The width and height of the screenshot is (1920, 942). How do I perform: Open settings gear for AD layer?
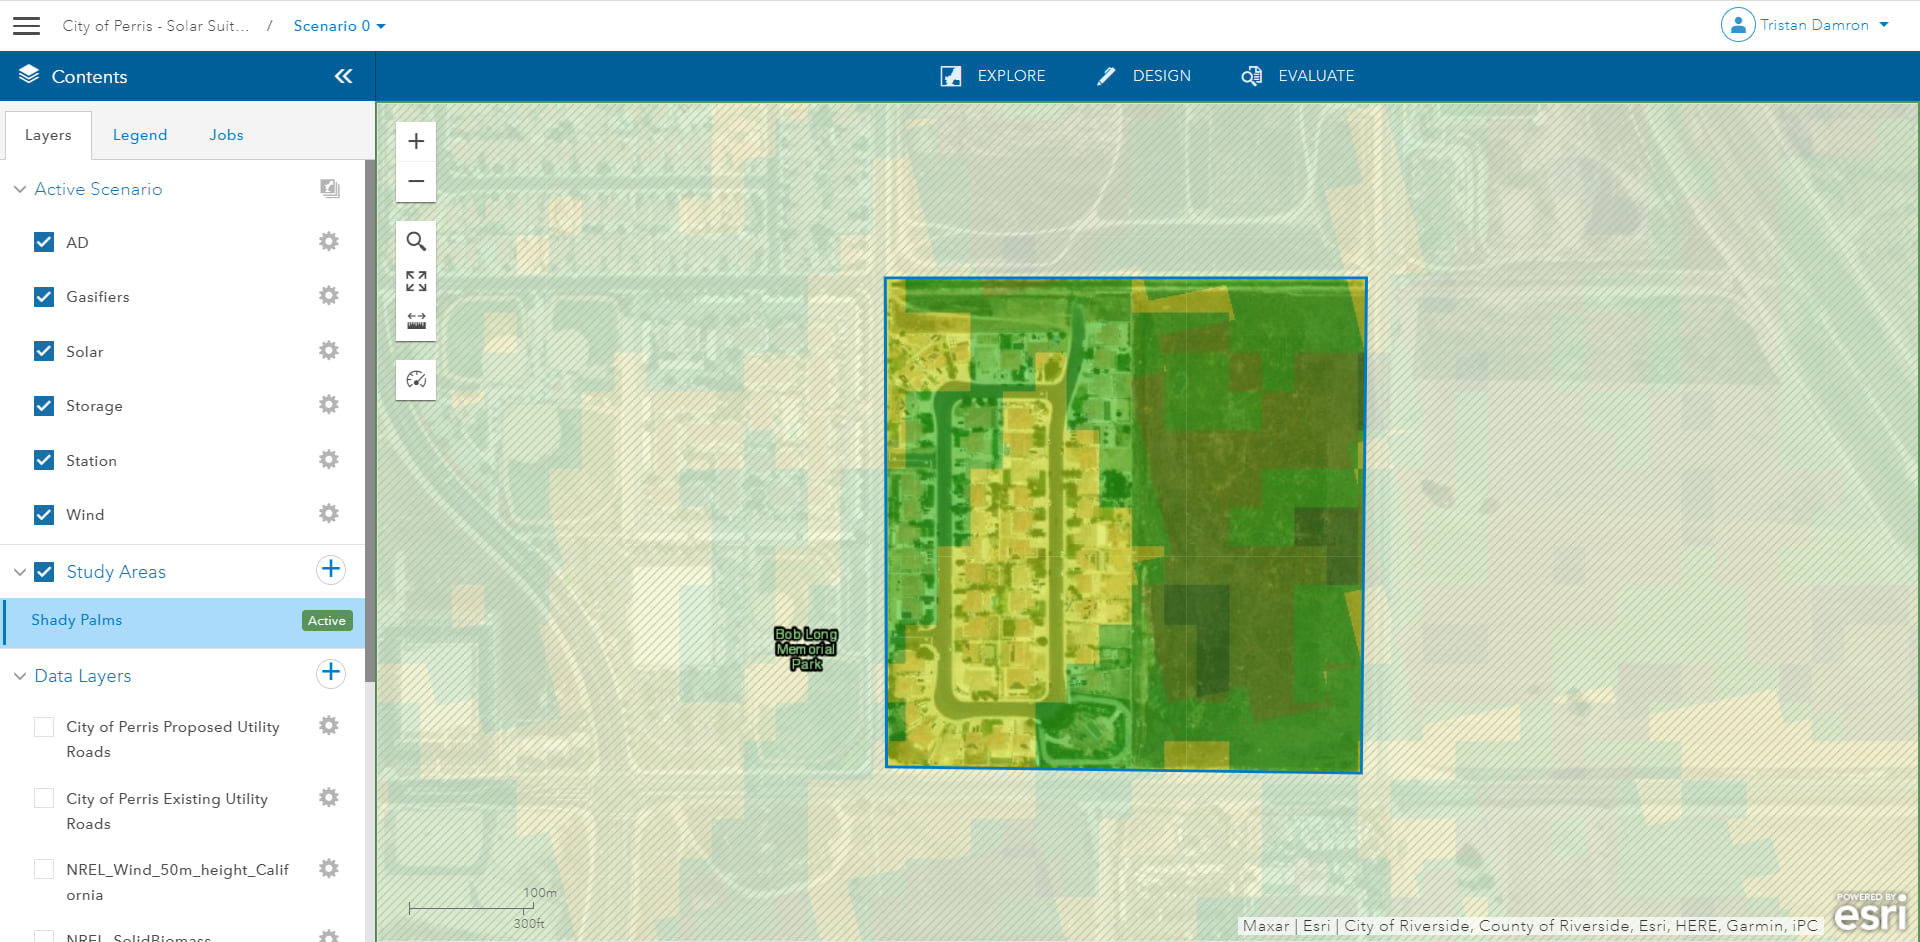[329, 241]
